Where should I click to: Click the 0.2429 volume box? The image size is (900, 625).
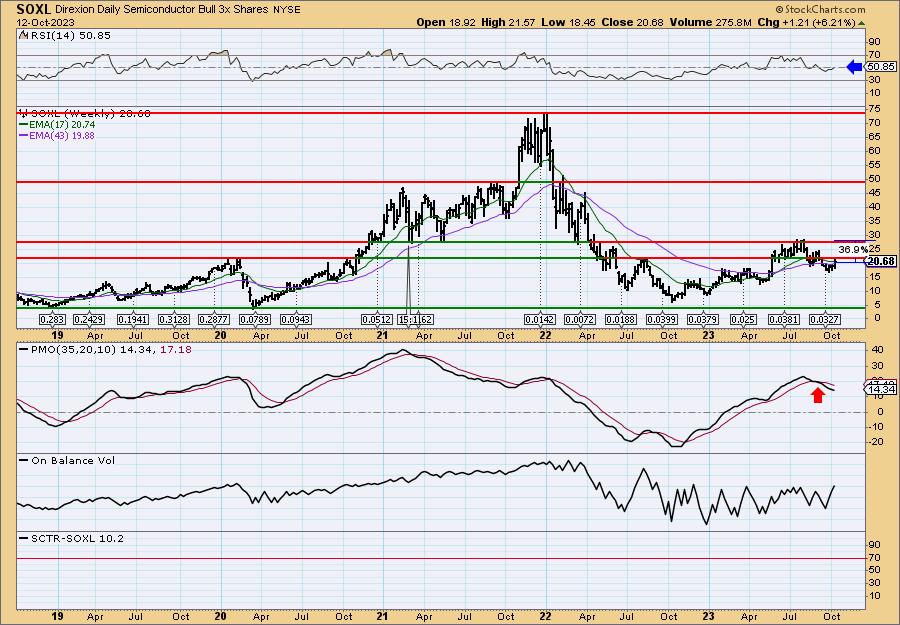[x=89, y=320]
